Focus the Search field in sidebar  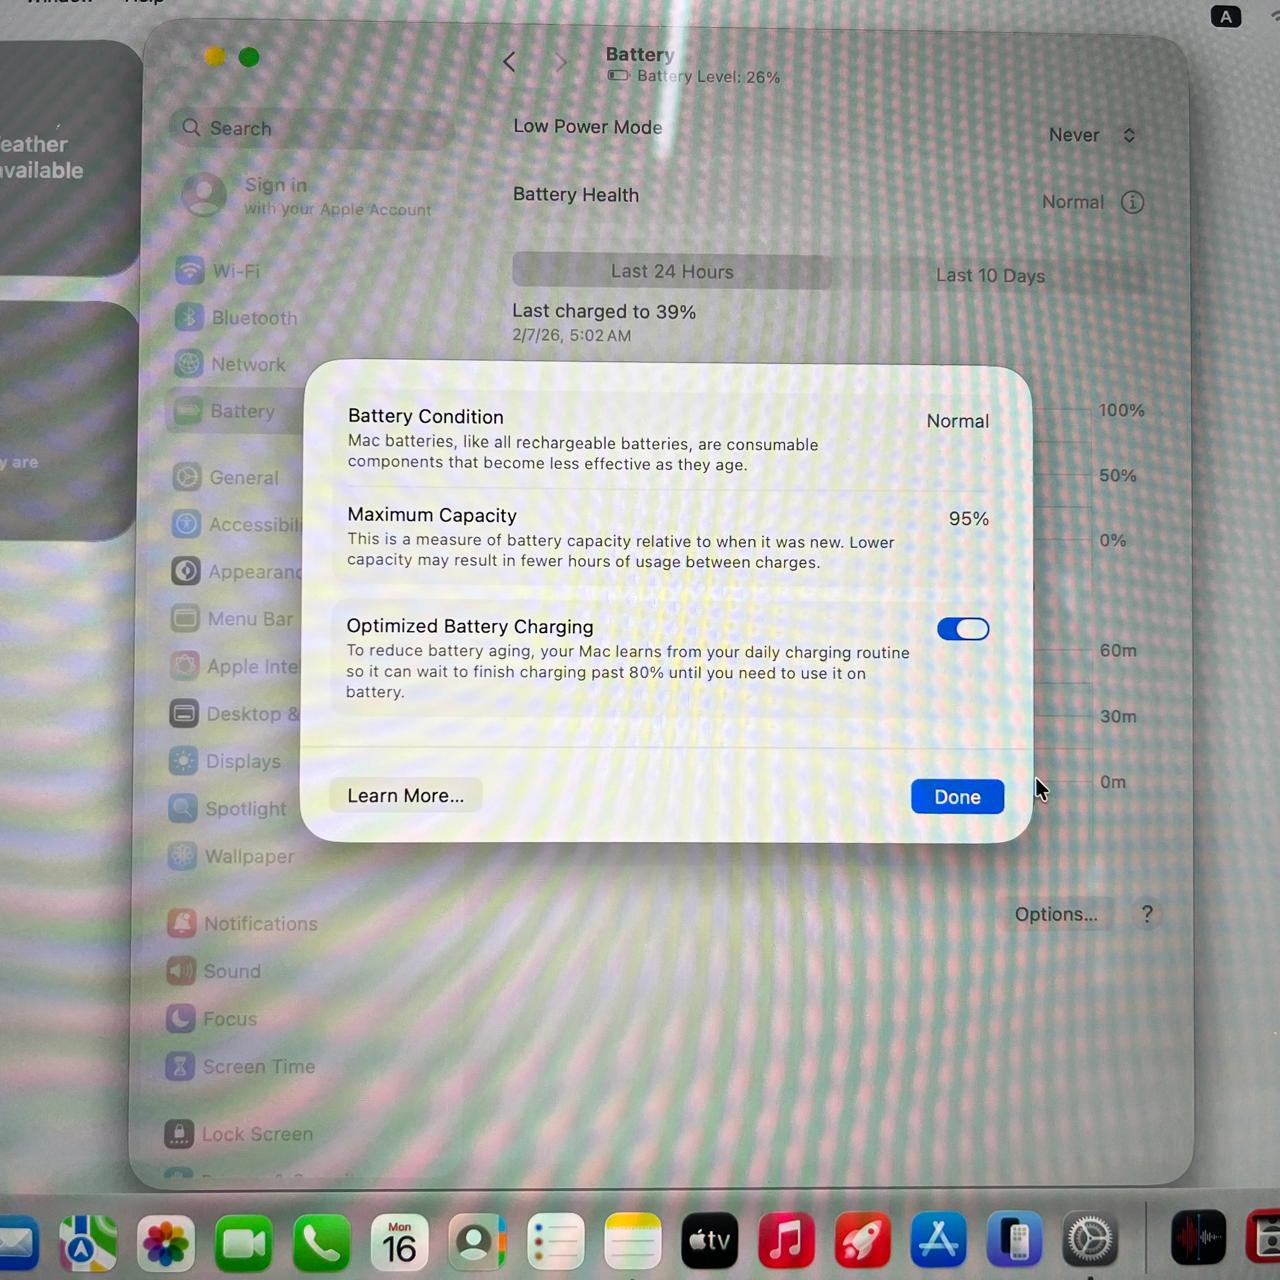(x=312, y=128)
